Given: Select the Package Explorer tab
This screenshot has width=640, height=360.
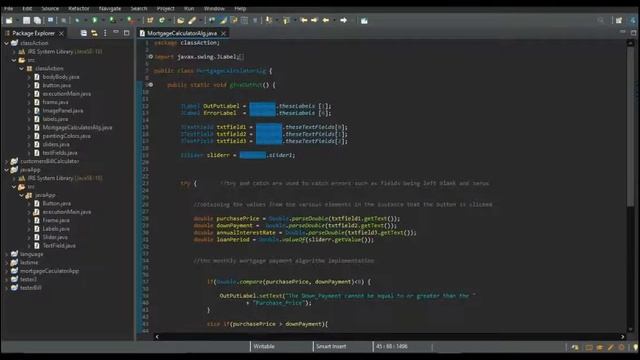Looking at the screenshot, I should (33, 33).
